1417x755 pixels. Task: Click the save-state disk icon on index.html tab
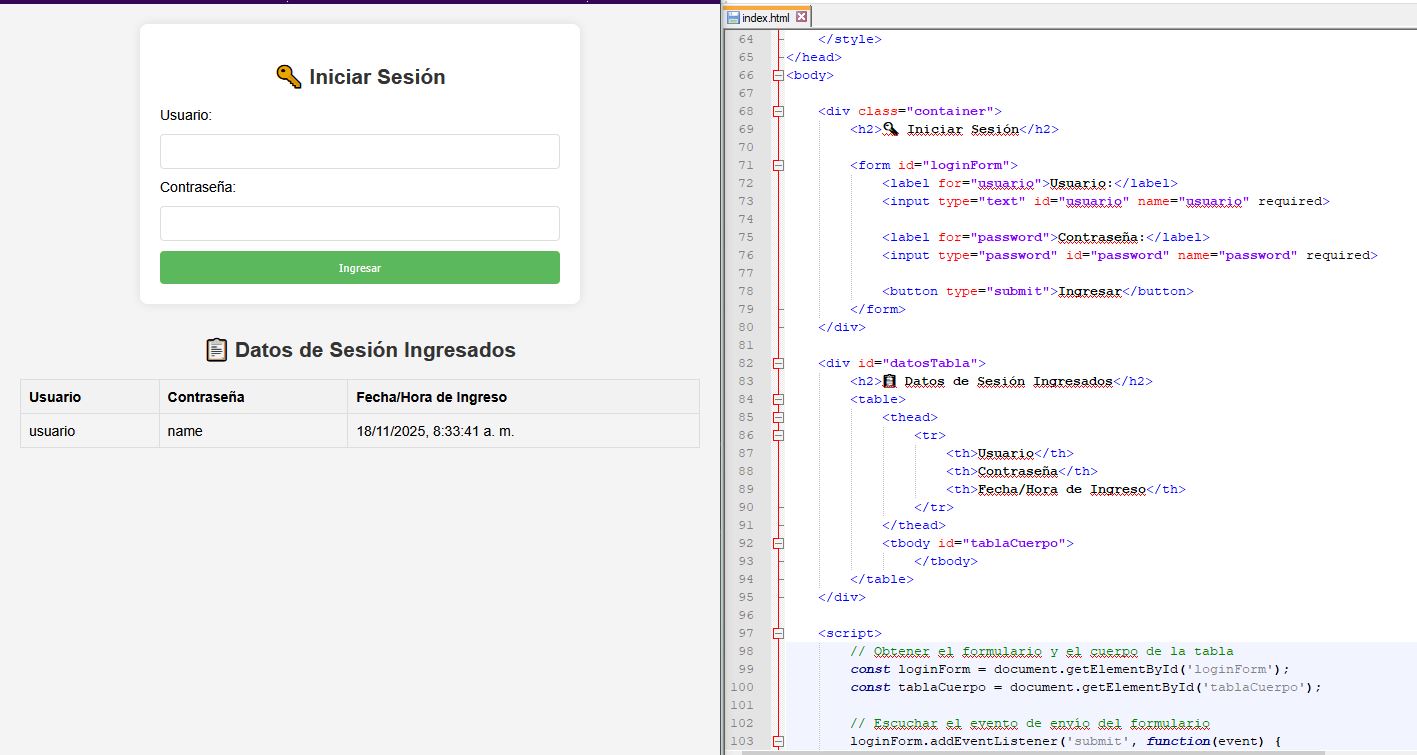pos(733,18)
